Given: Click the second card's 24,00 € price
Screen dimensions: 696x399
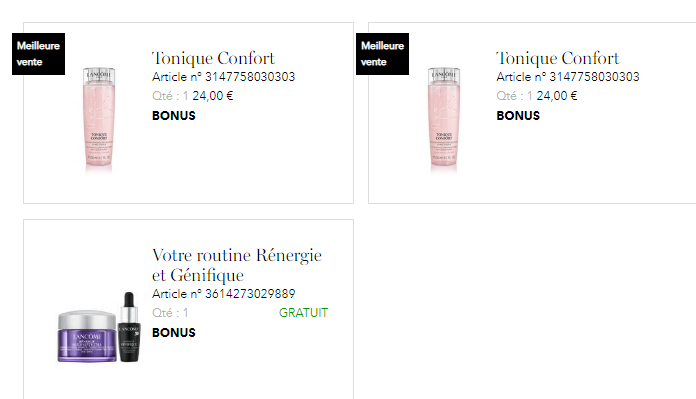Looking at the screenshot, I should click(x=557, y=96).
